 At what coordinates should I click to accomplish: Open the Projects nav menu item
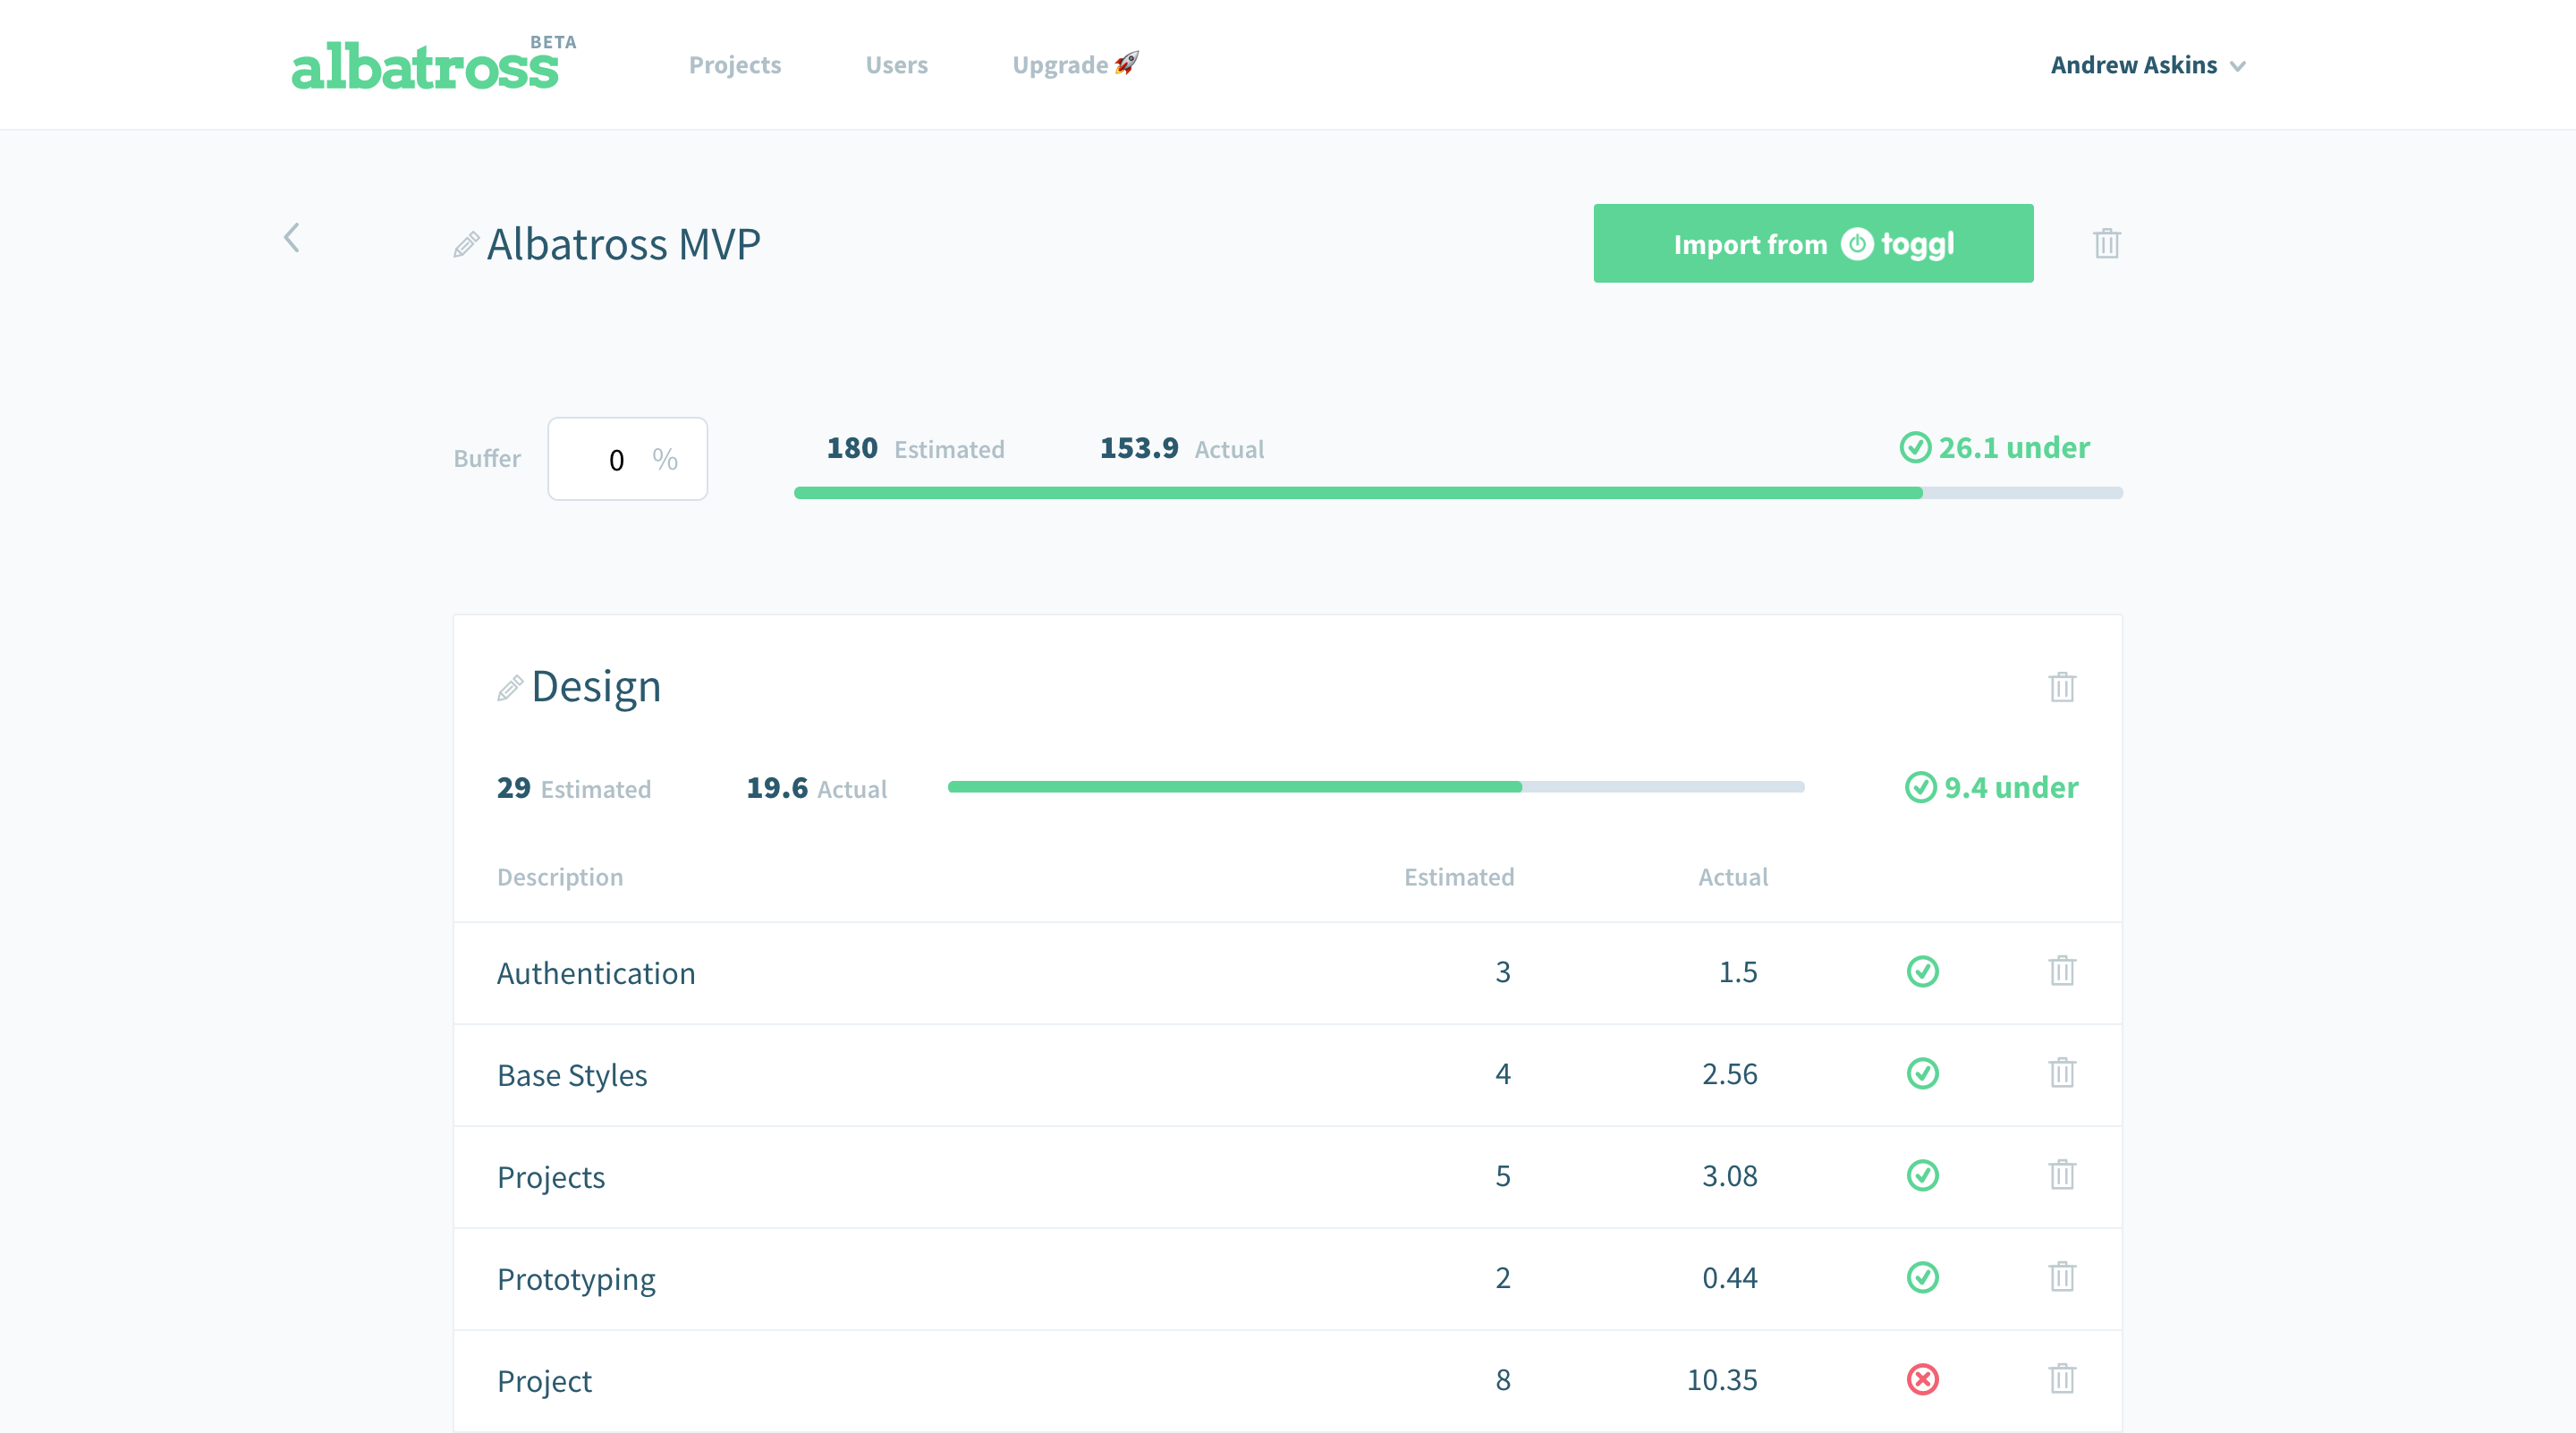(x=734, y=65)
